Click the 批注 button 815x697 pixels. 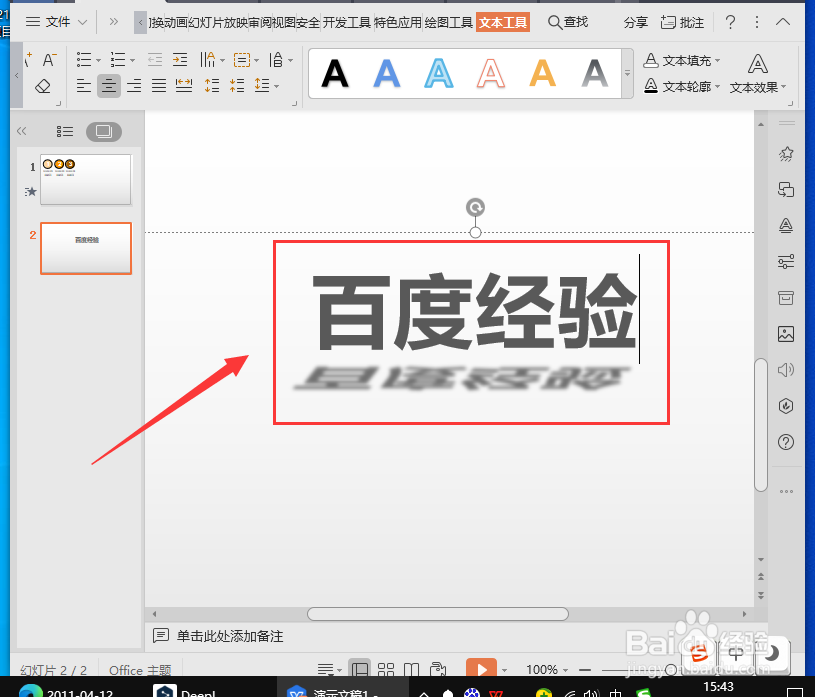(682, 22)
